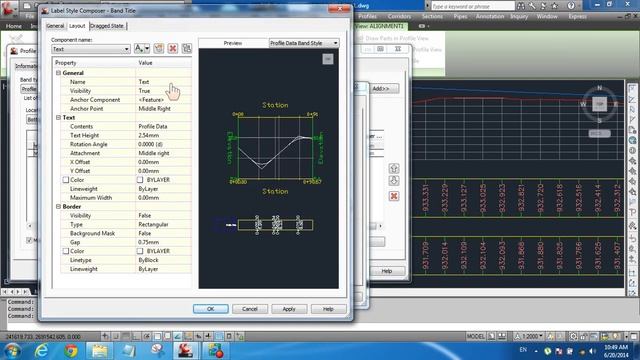
Task: Click the globe icon in right-side toolbar
Action: (x=632, y=140)
